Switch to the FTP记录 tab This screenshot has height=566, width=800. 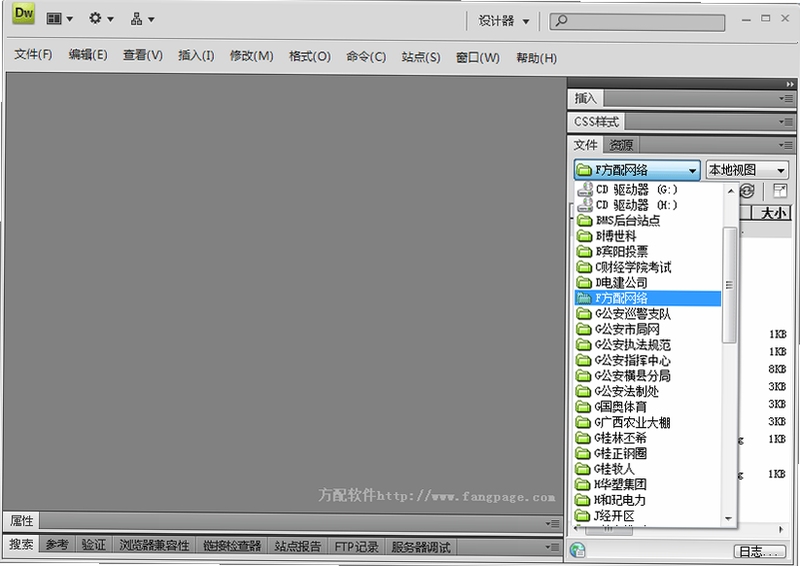tap(356, 547)
